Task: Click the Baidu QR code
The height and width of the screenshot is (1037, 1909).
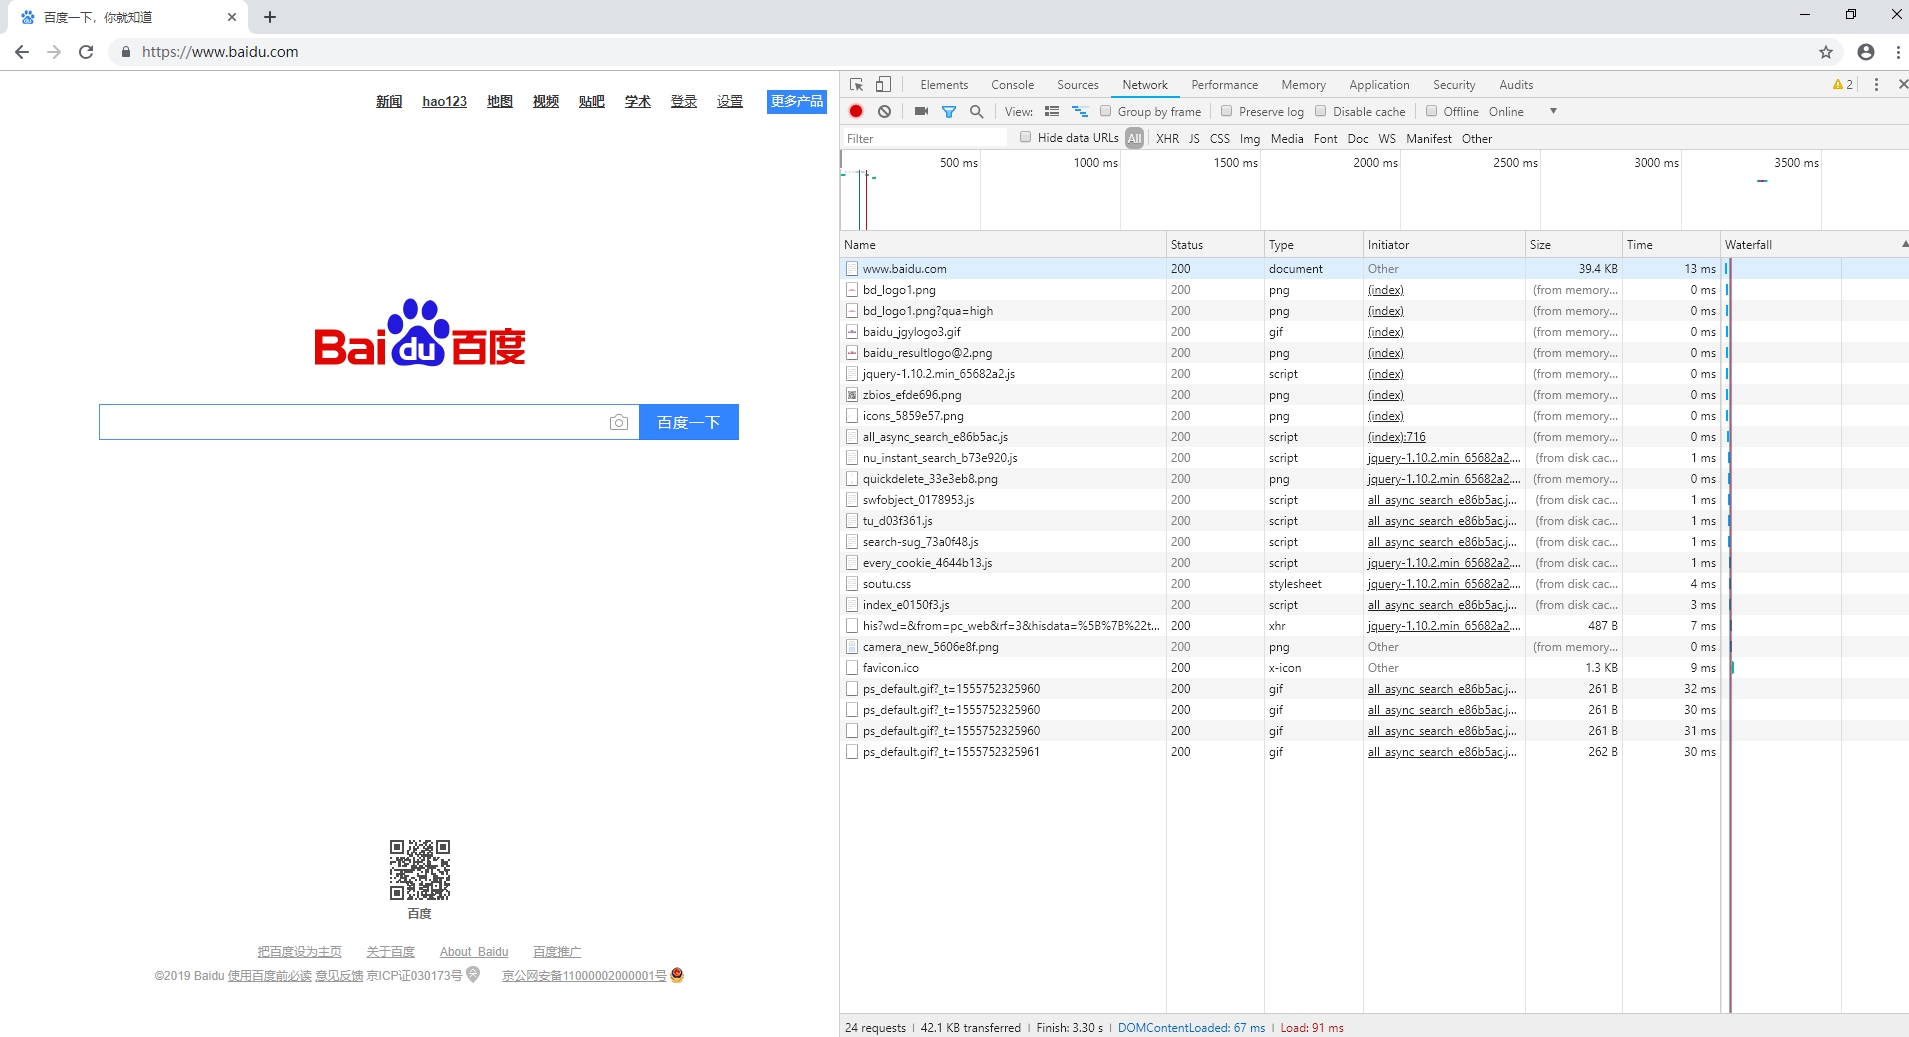Action: (x=420, y=869)
